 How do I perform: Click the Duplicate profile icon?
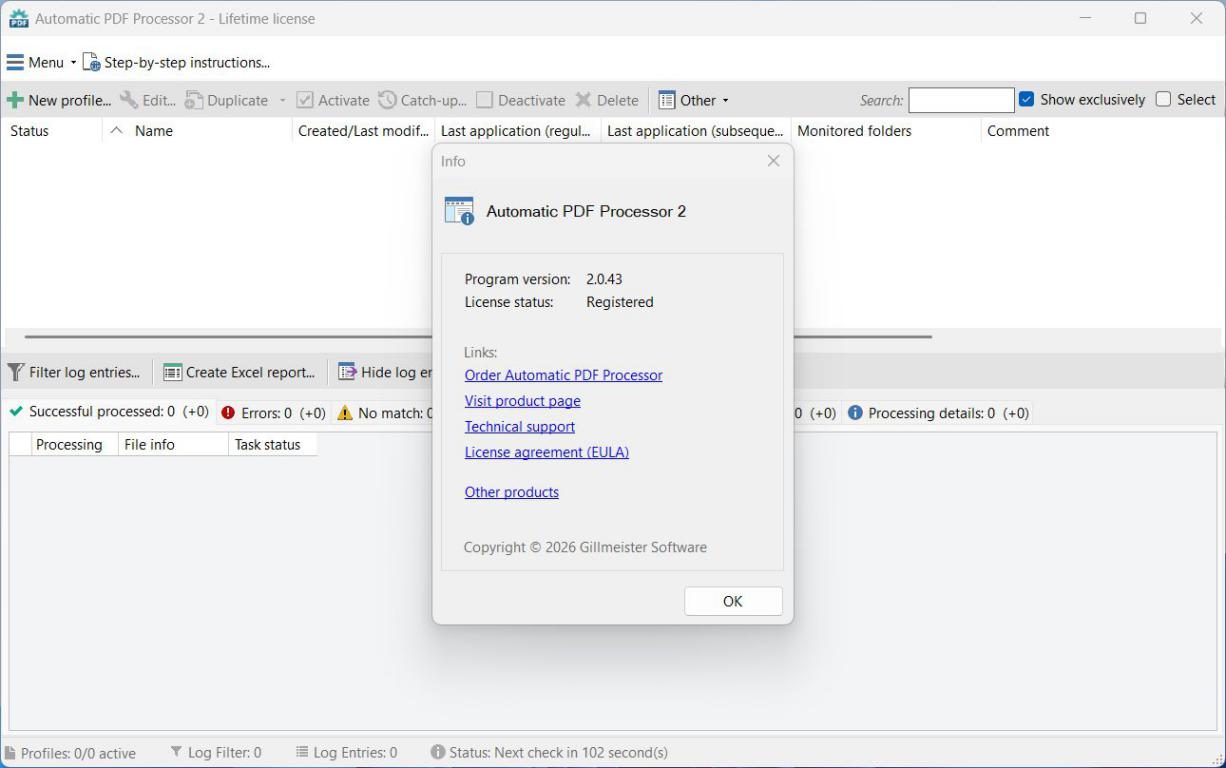(194, 100)
